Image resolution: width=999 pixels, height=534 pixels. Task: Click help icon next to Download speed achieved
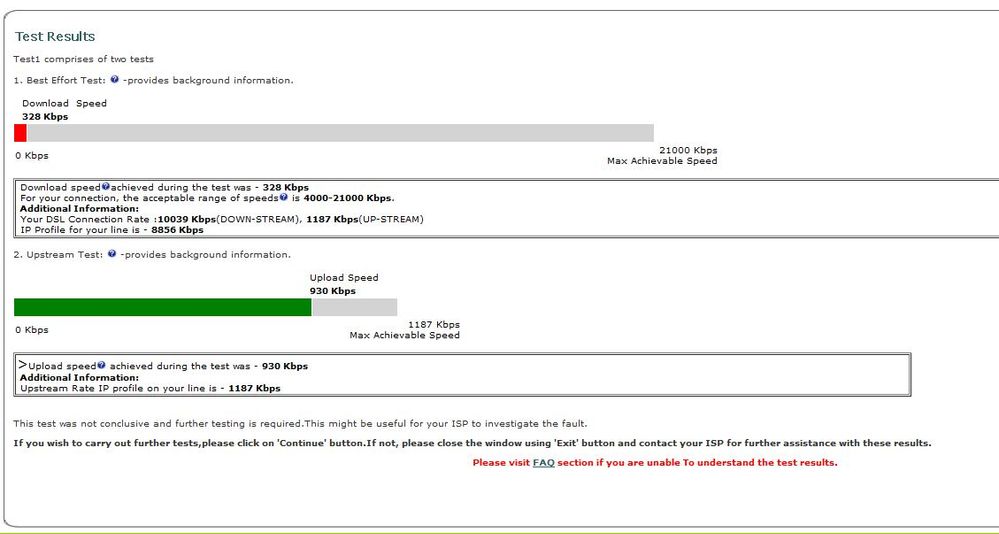(105, 187)
